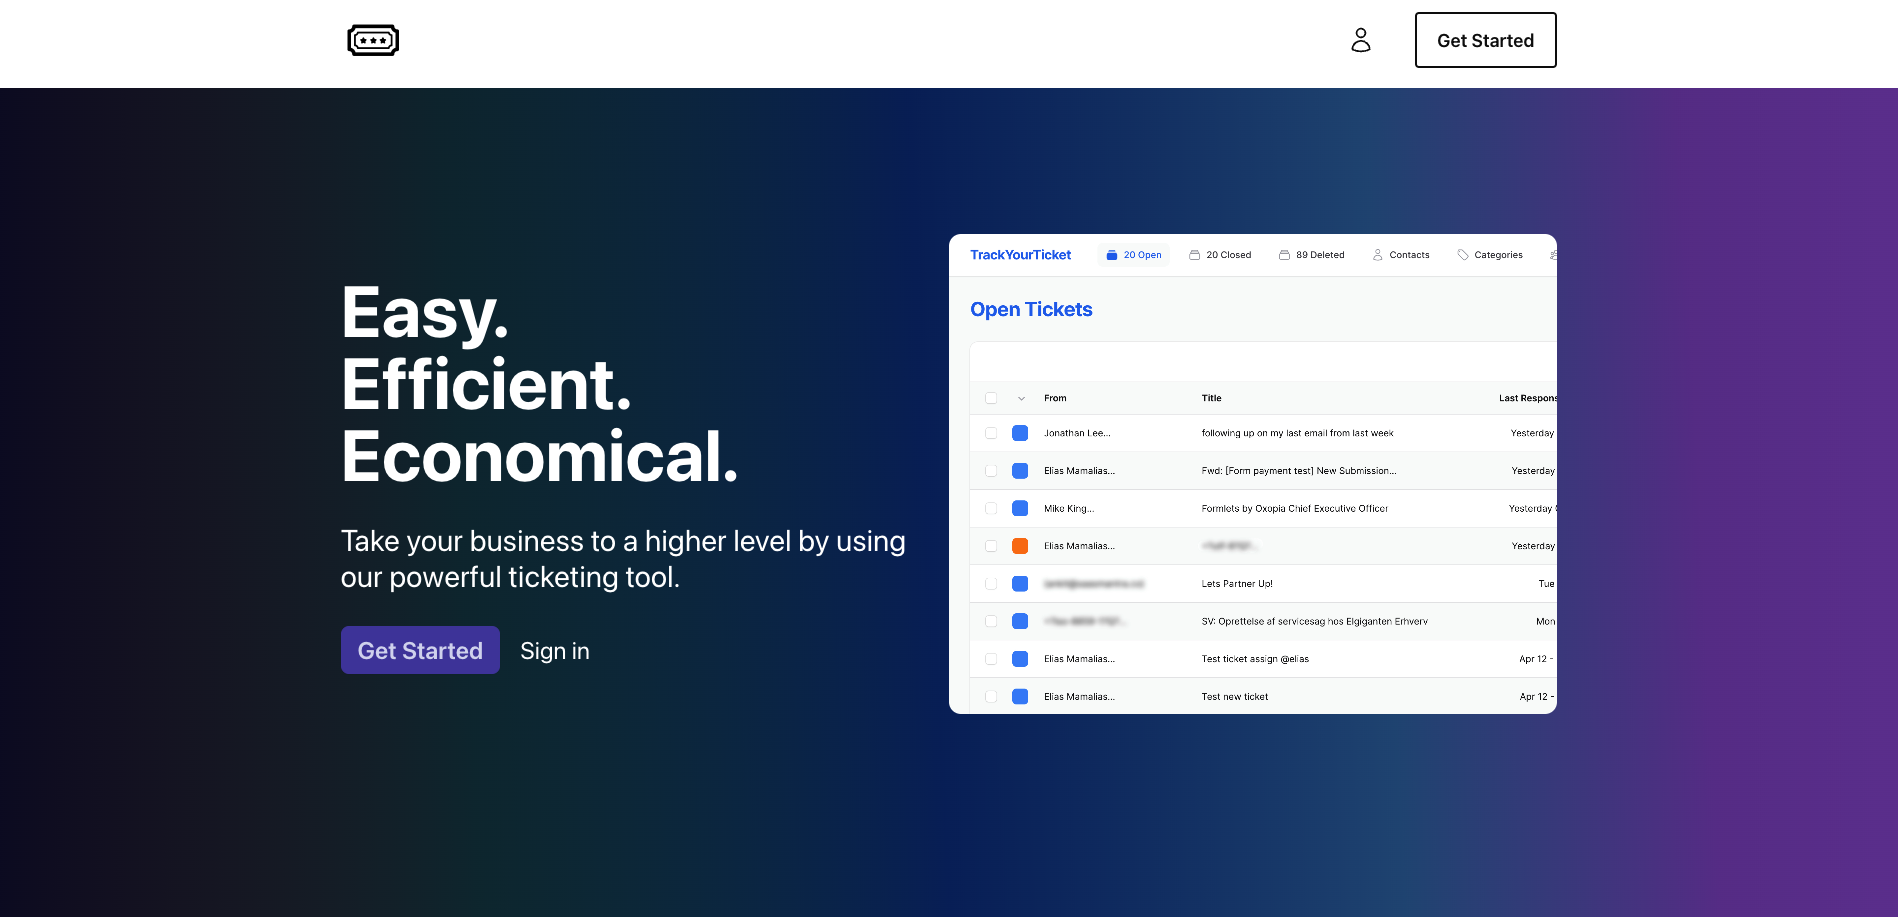Switch to the 20 Closed tab
Image resolution: width=1898 pixels, height=917 pixels.
pos(1227,255)
